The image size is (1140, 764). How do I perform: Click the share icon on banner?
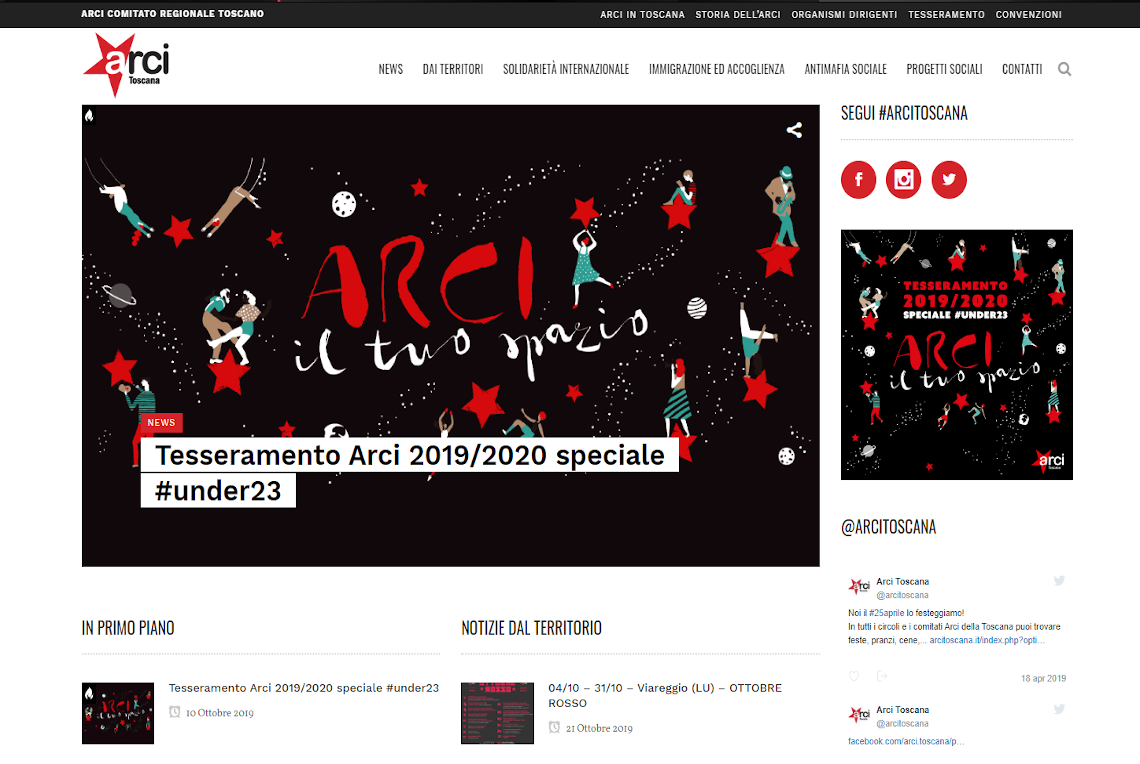click(795, 130)
